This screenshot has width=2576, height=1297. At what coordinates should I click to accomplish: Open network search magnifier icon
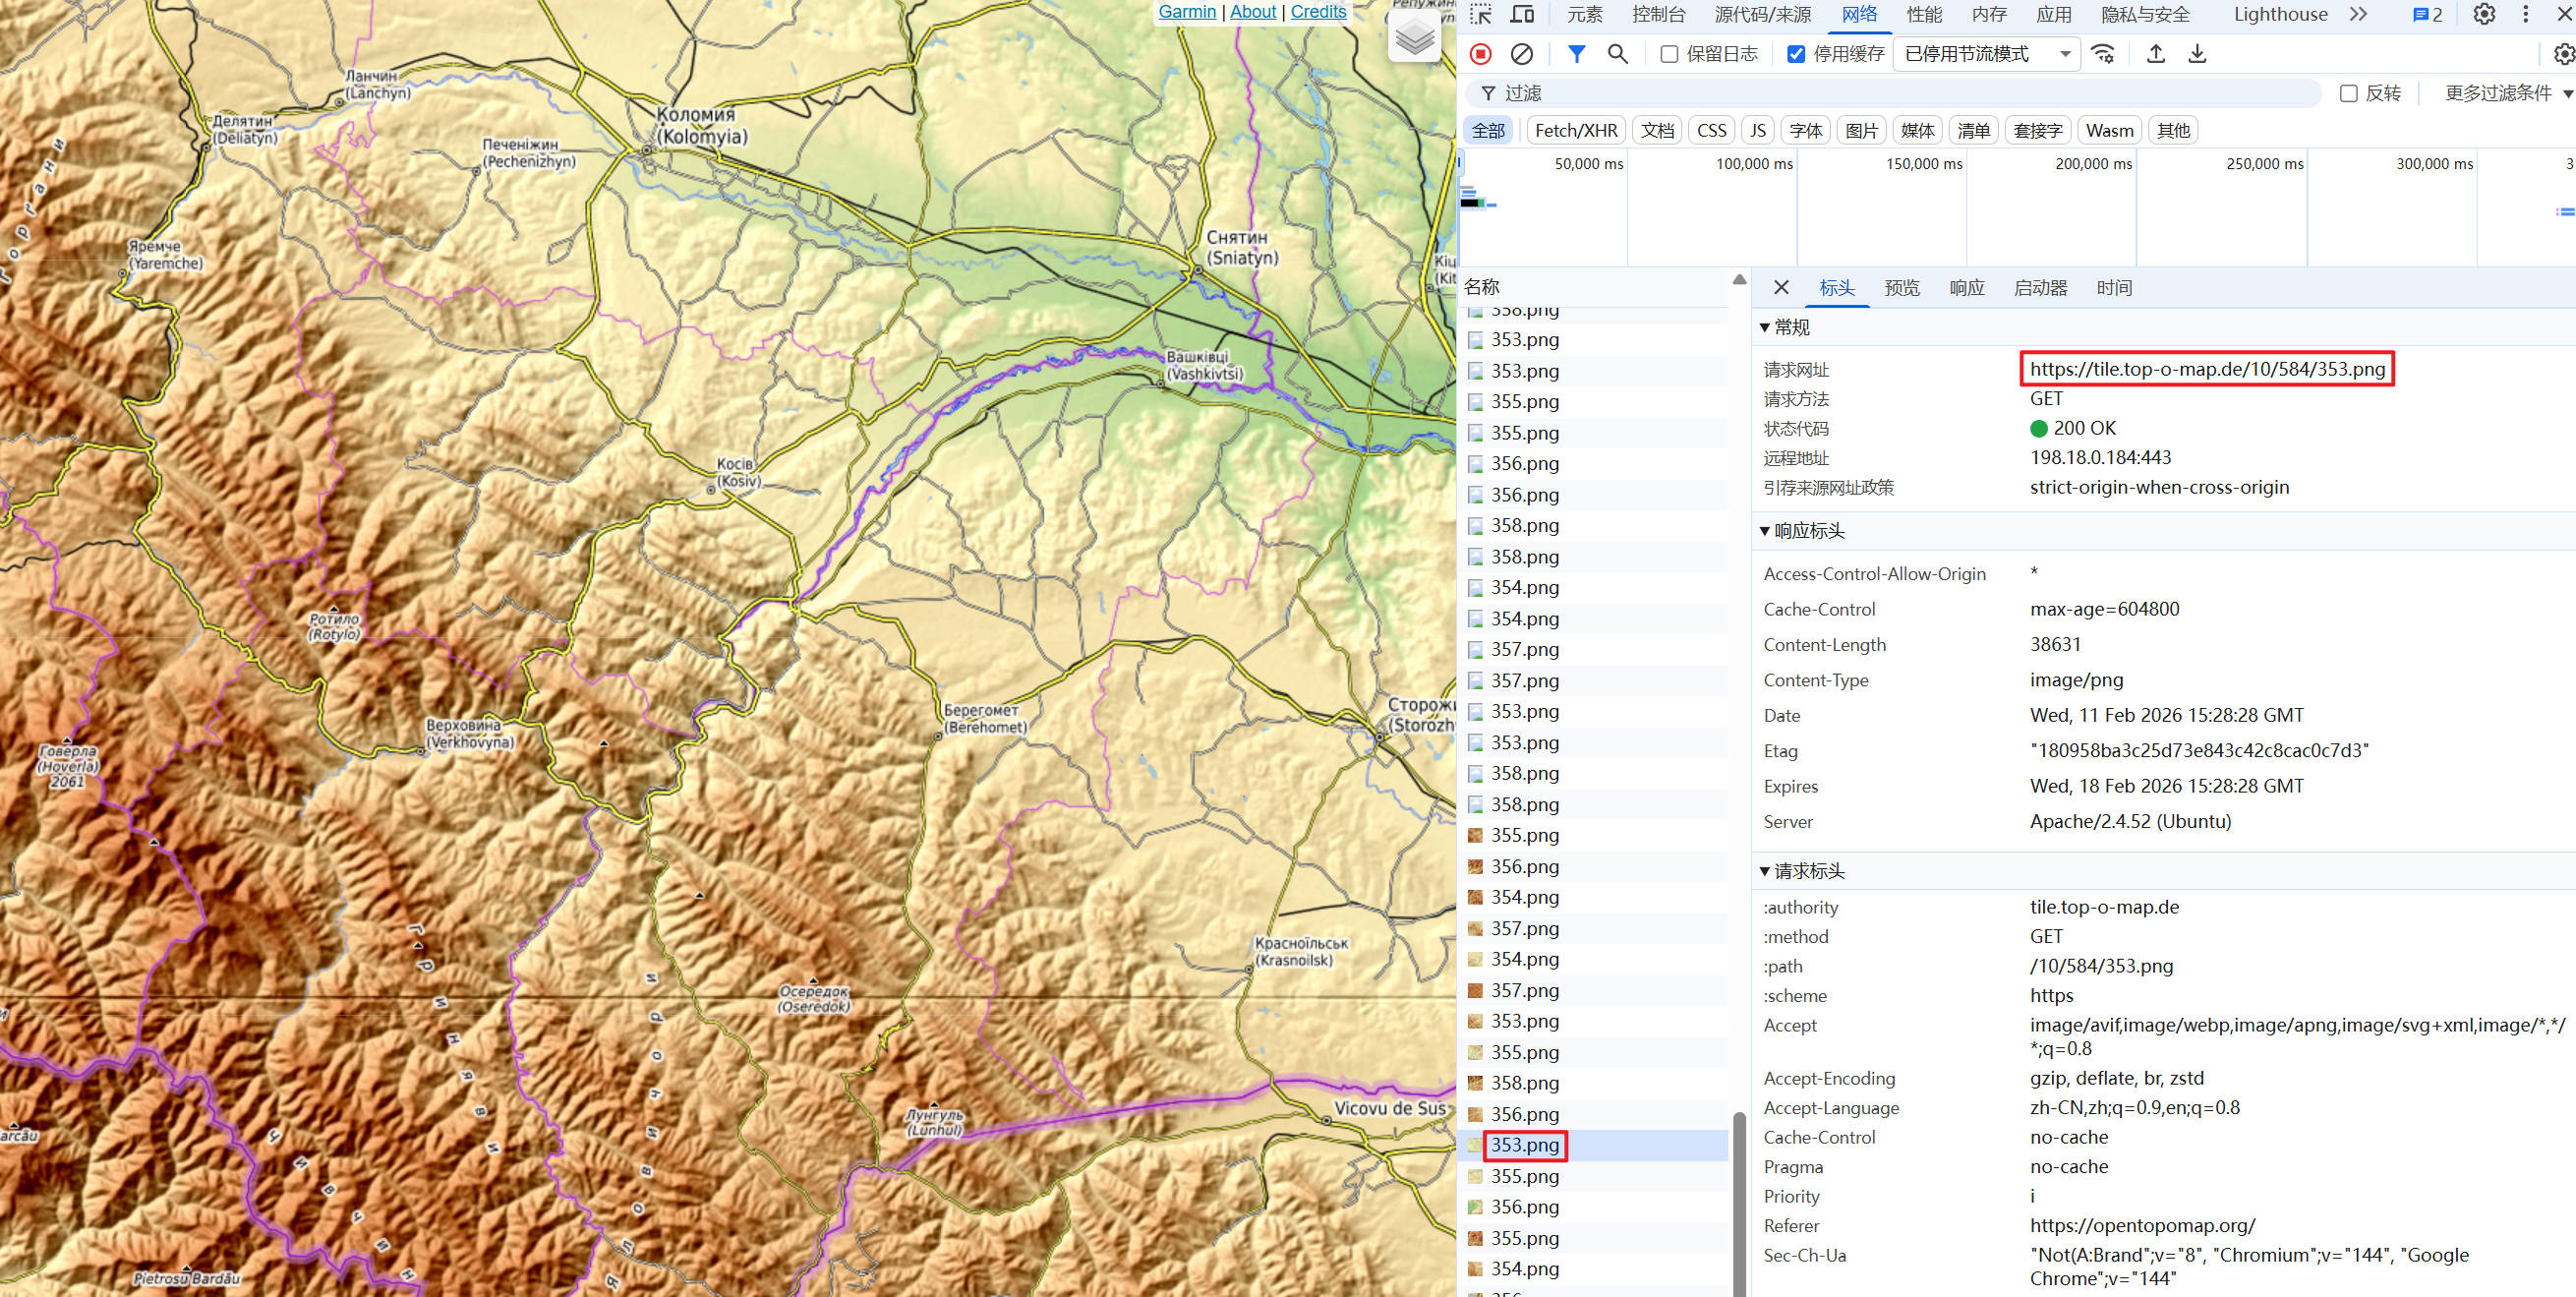1617,54
